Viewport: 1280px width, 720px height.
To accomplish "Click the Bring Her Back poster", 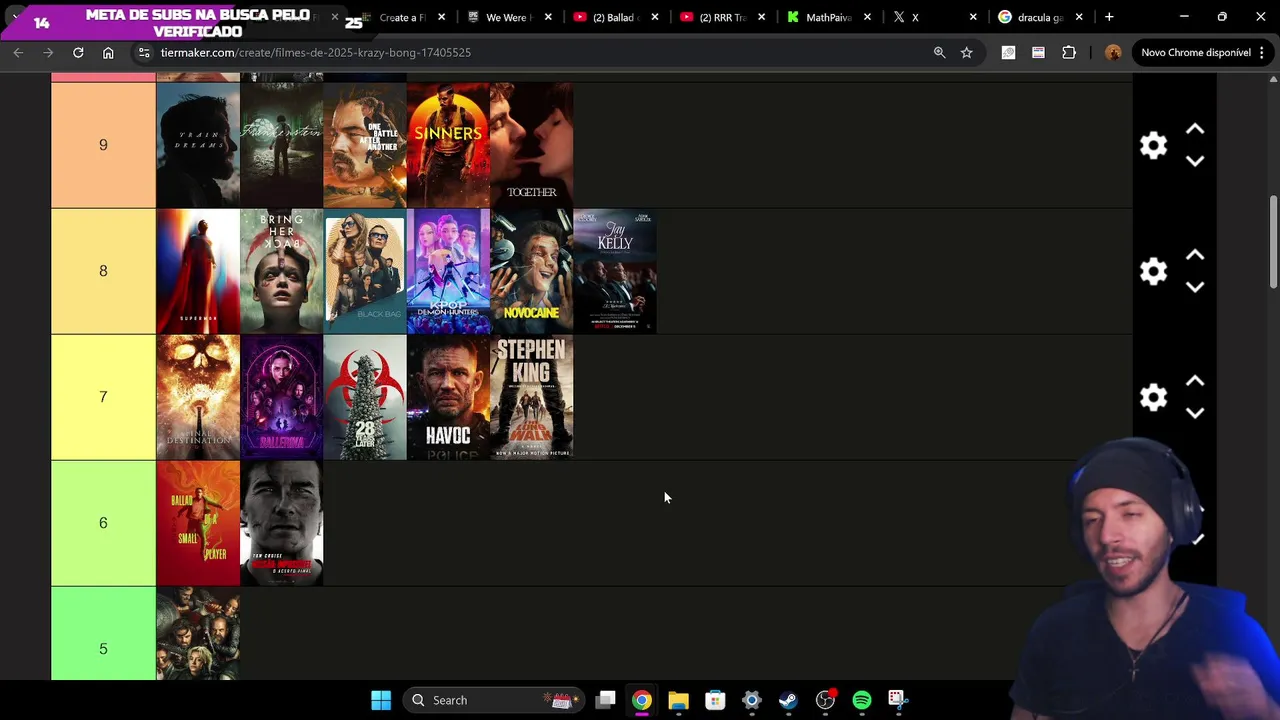I will [x=281, y=271].
